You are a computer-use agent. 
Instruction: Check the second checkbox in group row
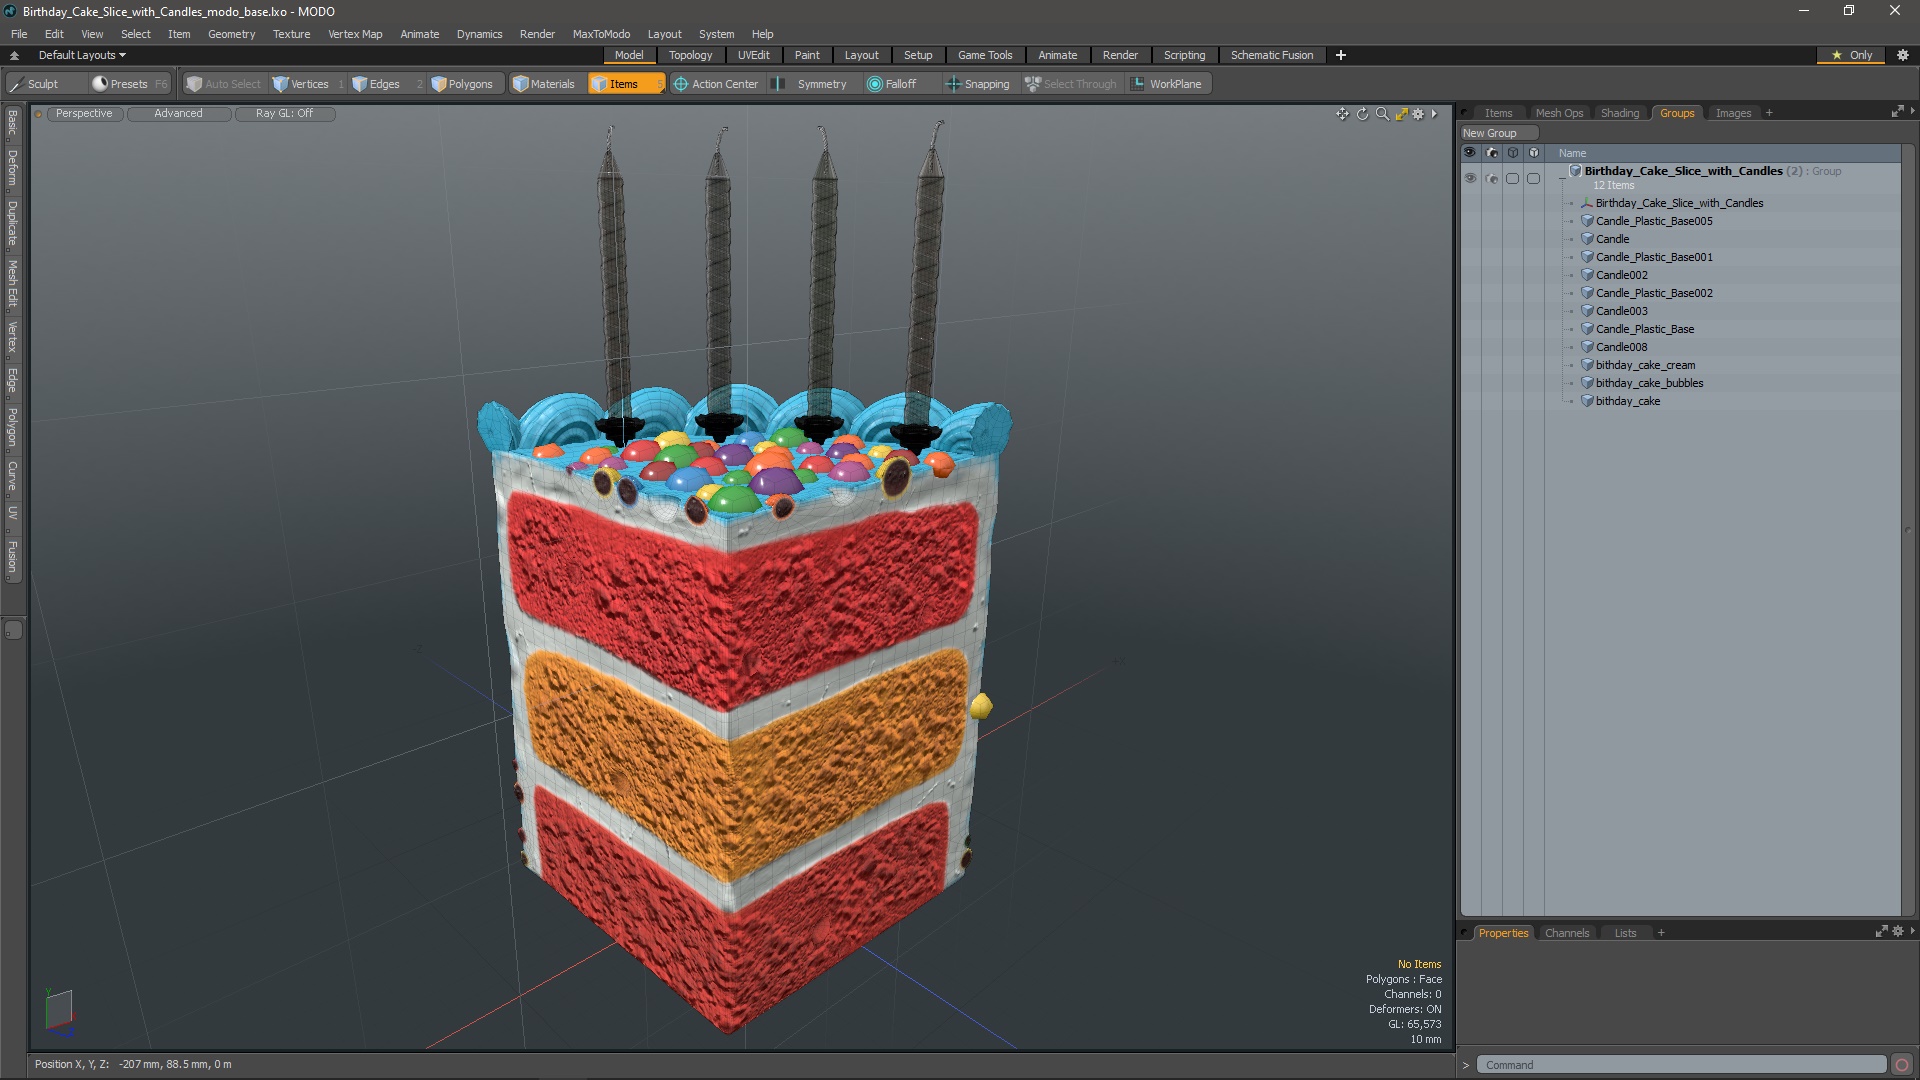(1534, 178)
